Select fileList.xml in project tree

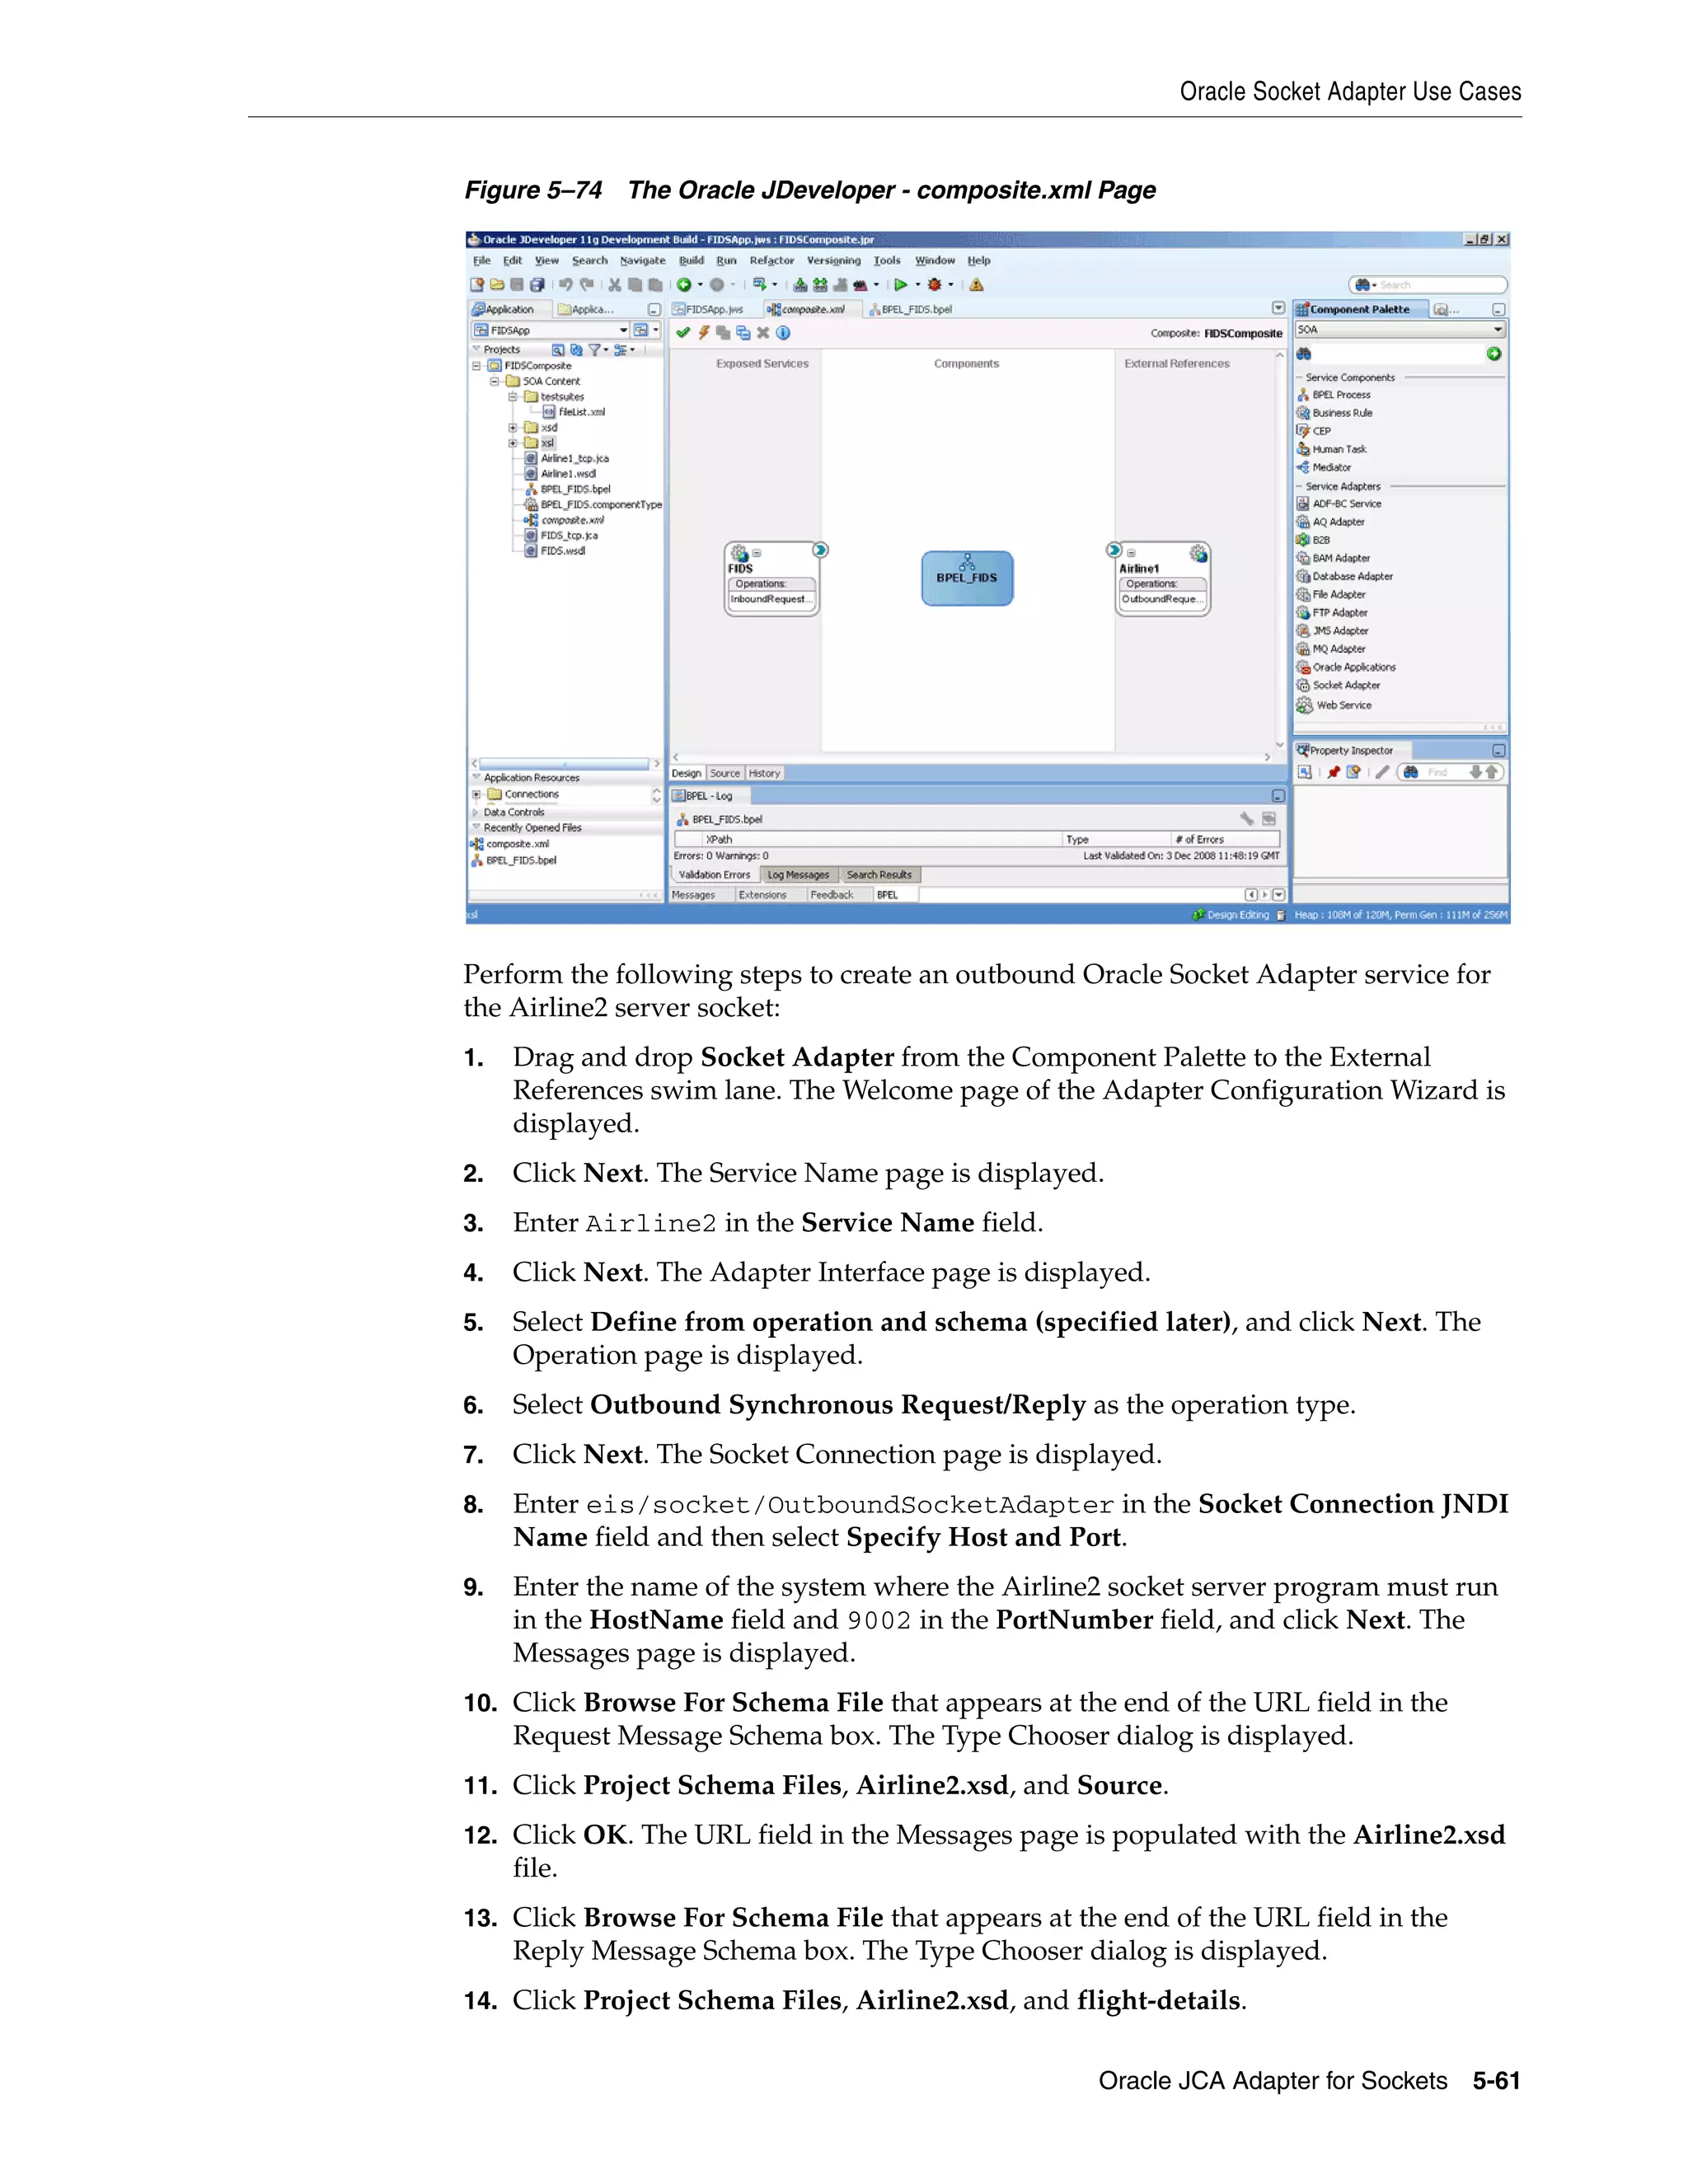click(575, 413)
